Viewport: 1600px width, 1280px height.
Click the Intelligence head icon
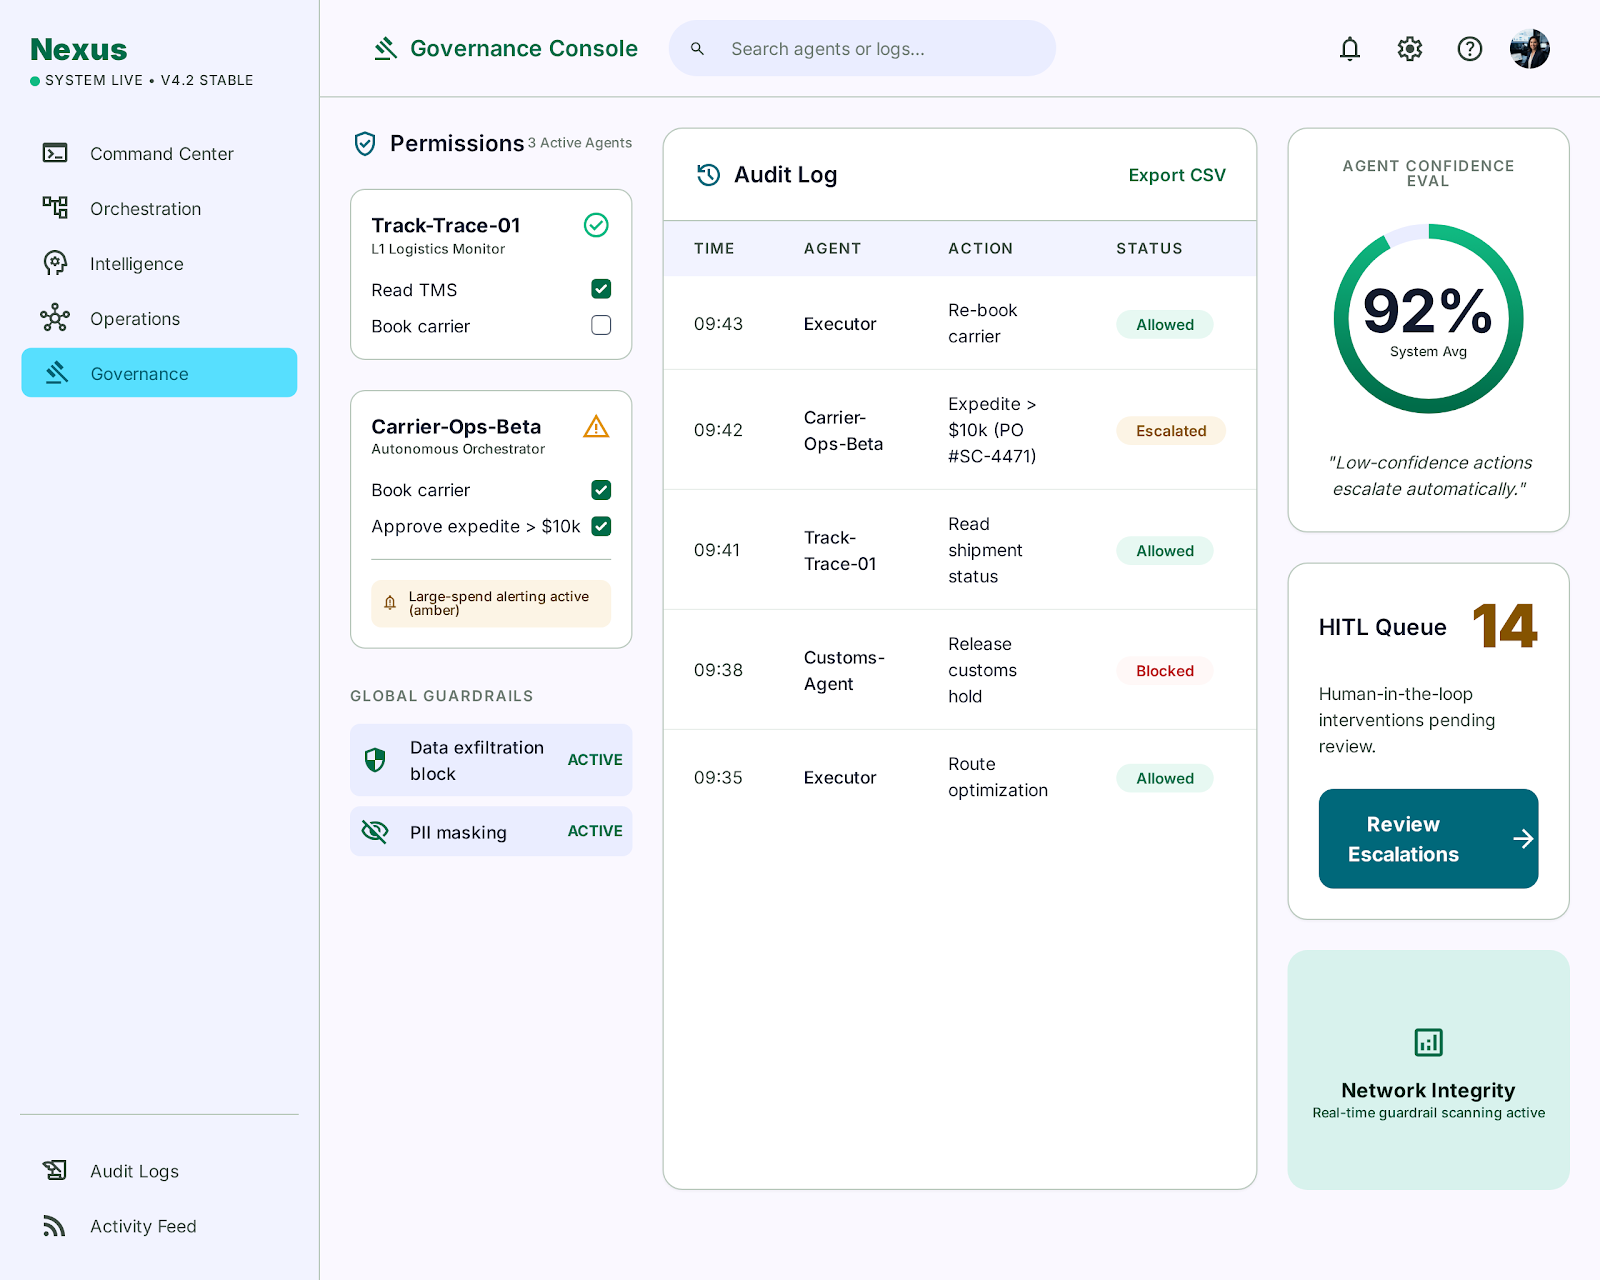55,263
